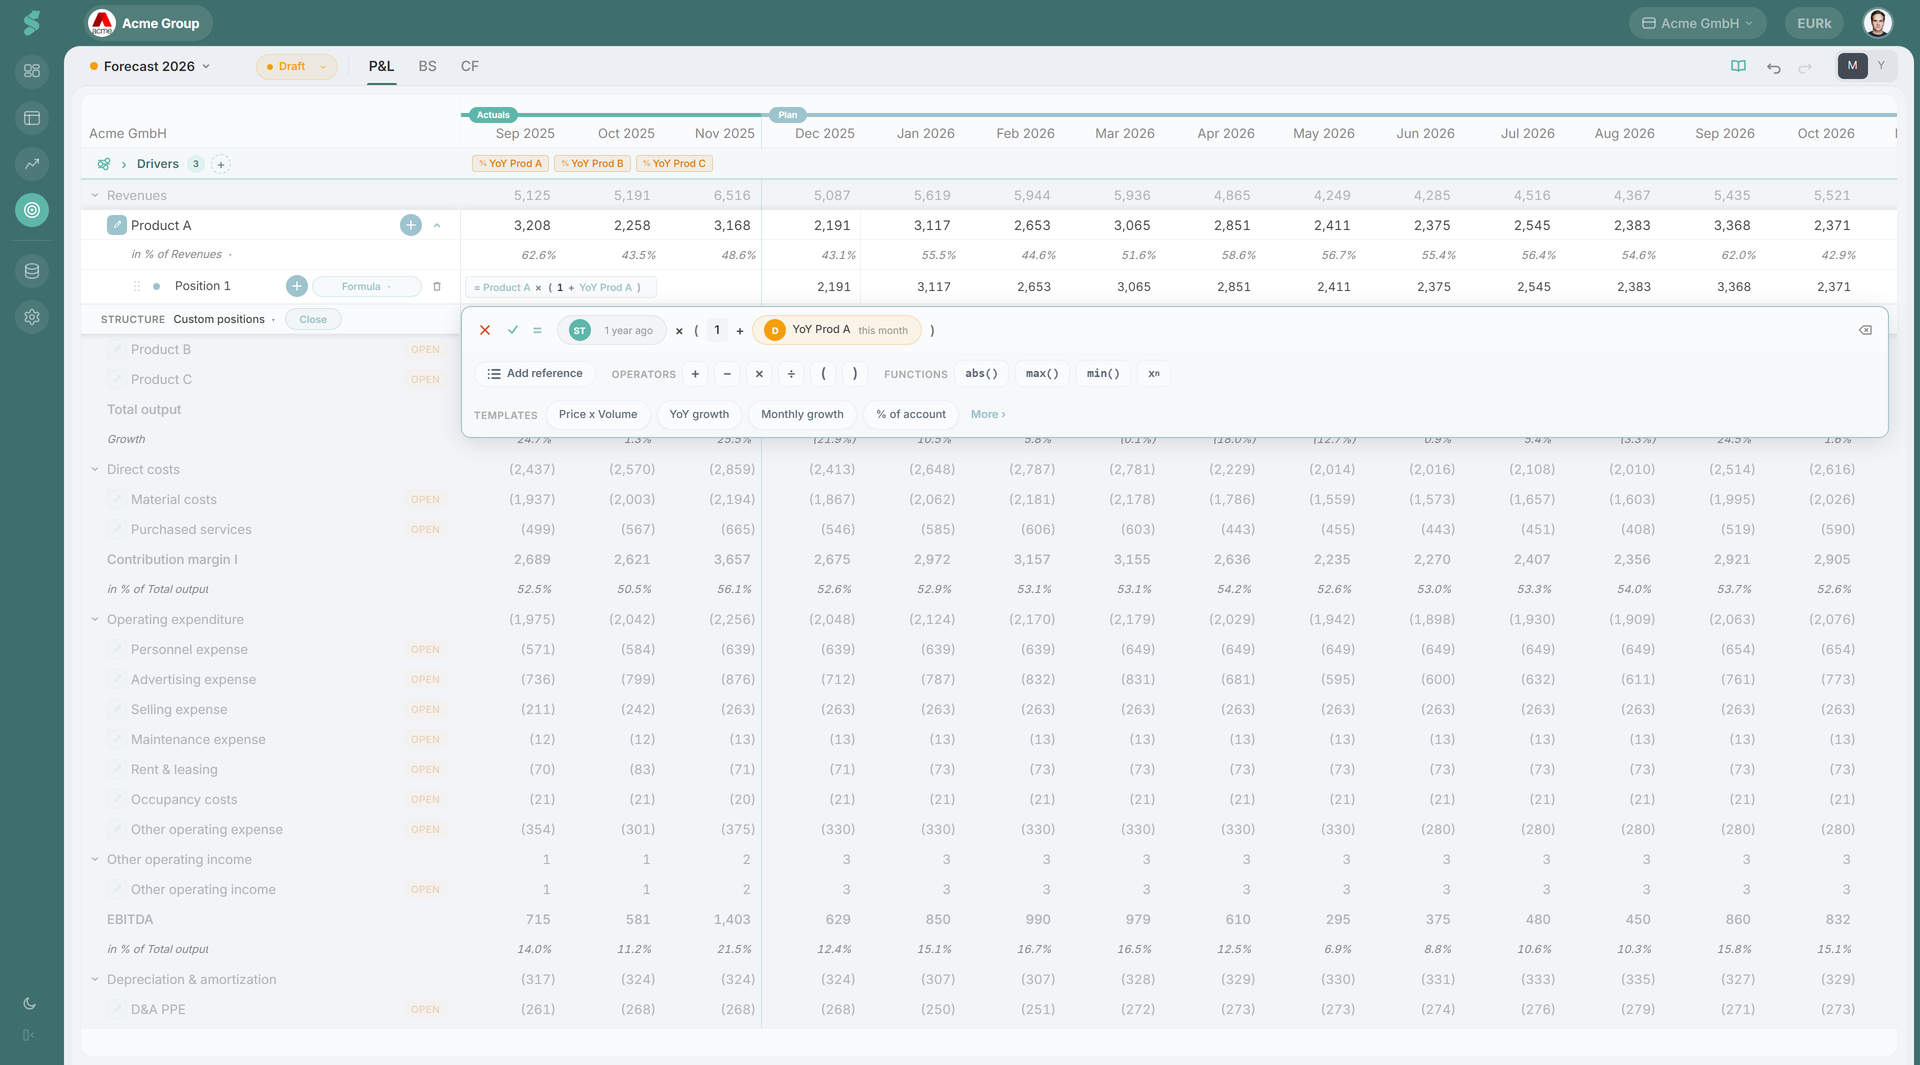Open the Acme GmbH entity selector
1920x1065 pixels.
1697,23
